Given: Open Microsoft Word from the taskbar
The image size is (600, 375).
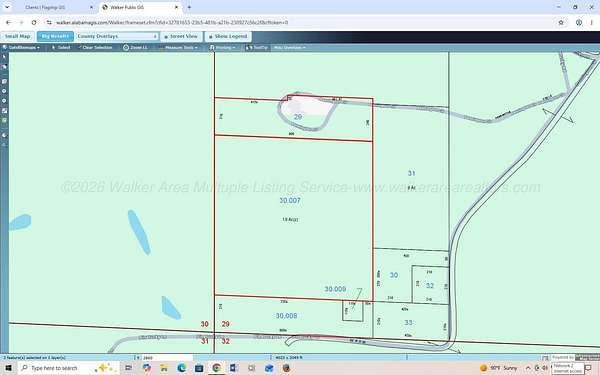Looking at the screenshot, I should coord(233,368).
